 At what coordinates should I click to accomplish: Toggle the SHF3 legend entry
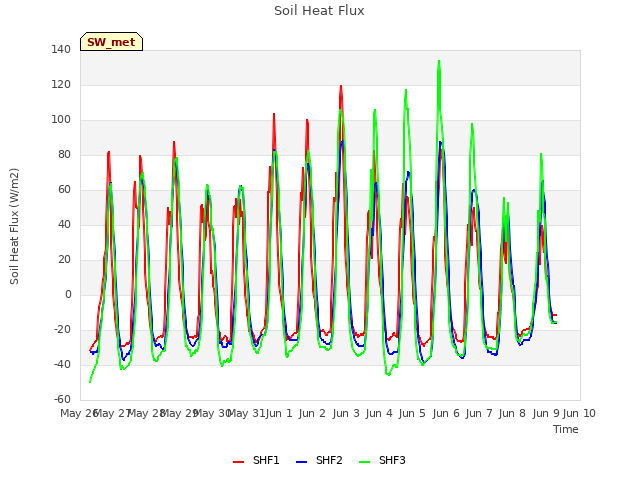click(382, 461)
